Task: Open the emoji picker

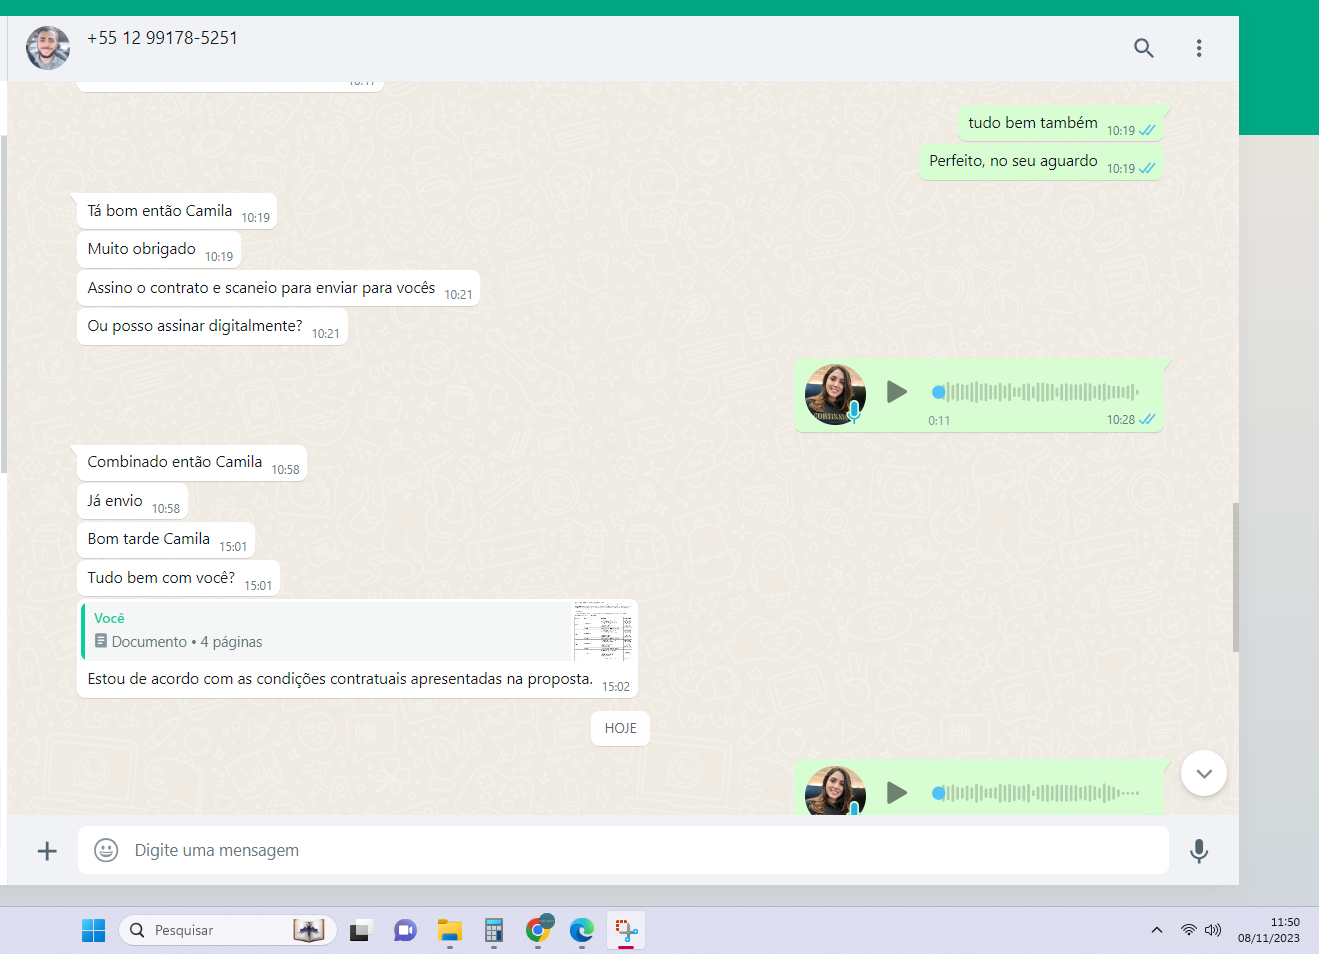Action: 106,850
